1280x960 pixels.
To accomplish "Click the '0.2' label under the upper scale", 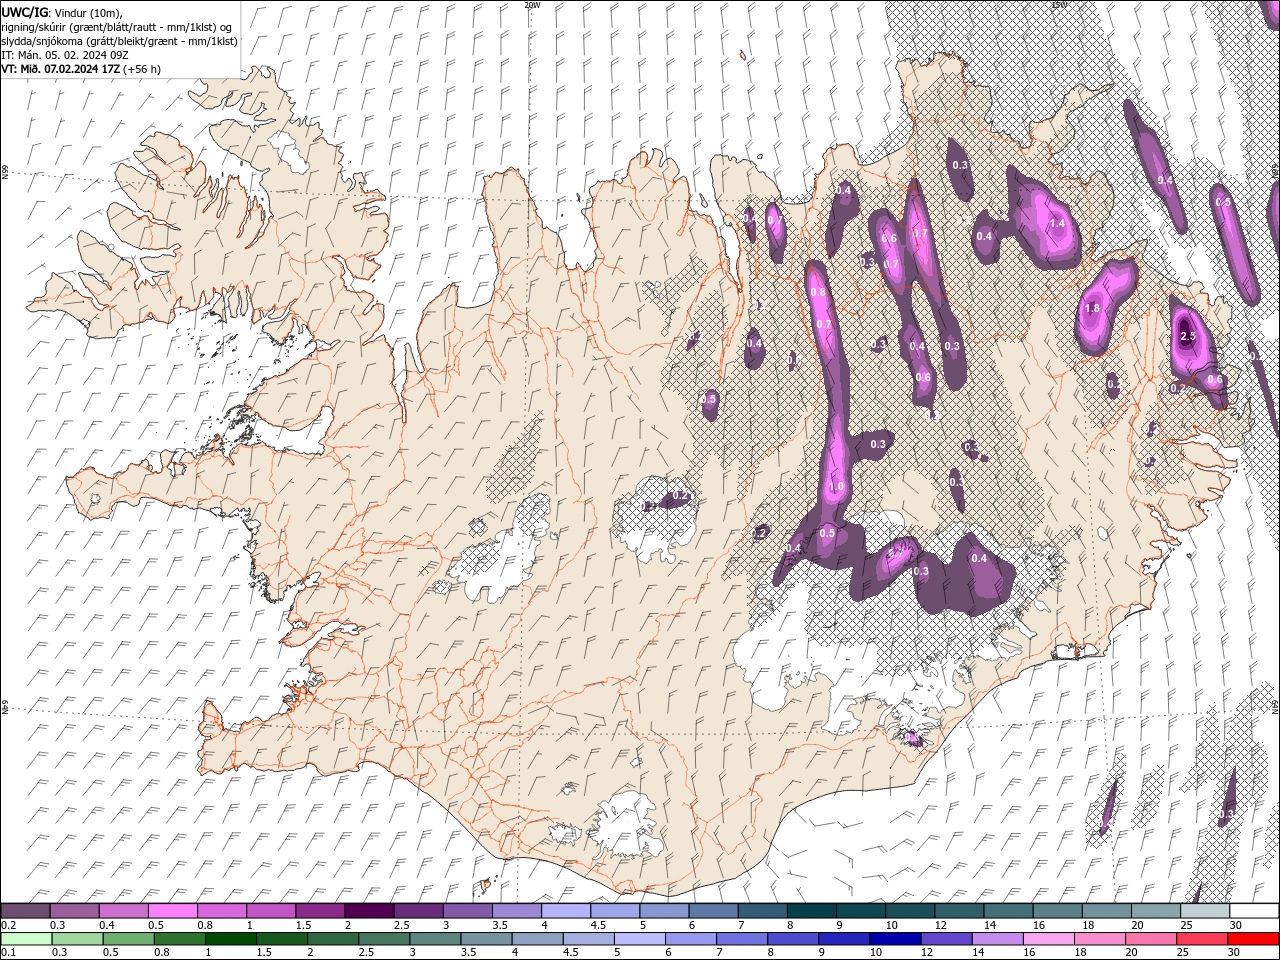I will click(x=8, y=925).
